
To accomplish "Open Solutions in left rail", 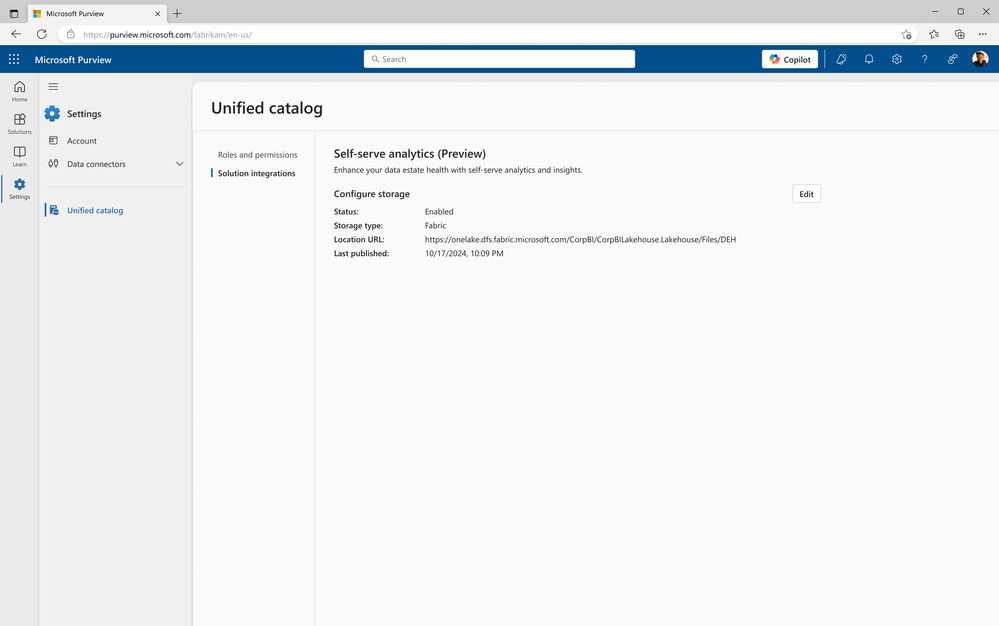I will pyautogui.click(x=20, y=124).
